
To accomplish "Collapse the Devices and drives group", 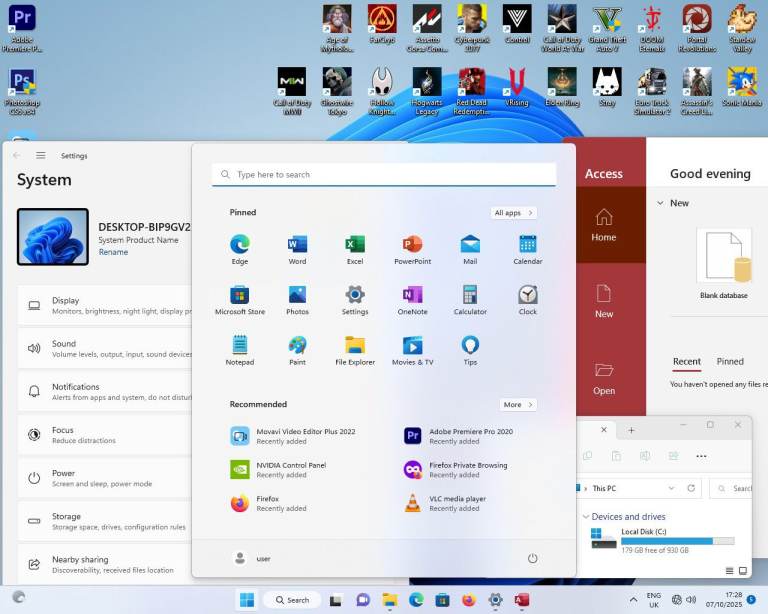I will coord(585,517).
